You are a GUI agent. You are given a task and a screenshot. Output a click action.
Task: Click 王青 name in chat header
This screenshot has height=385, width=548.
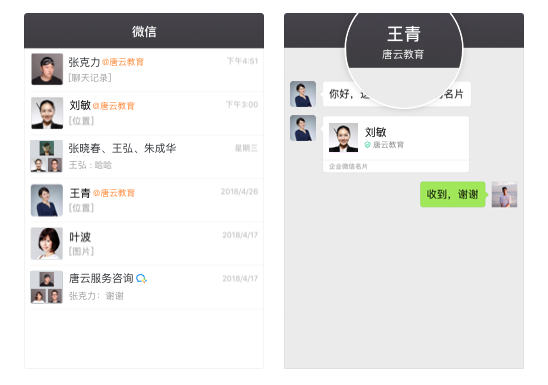pyautogui.click(x=404, y=34)
